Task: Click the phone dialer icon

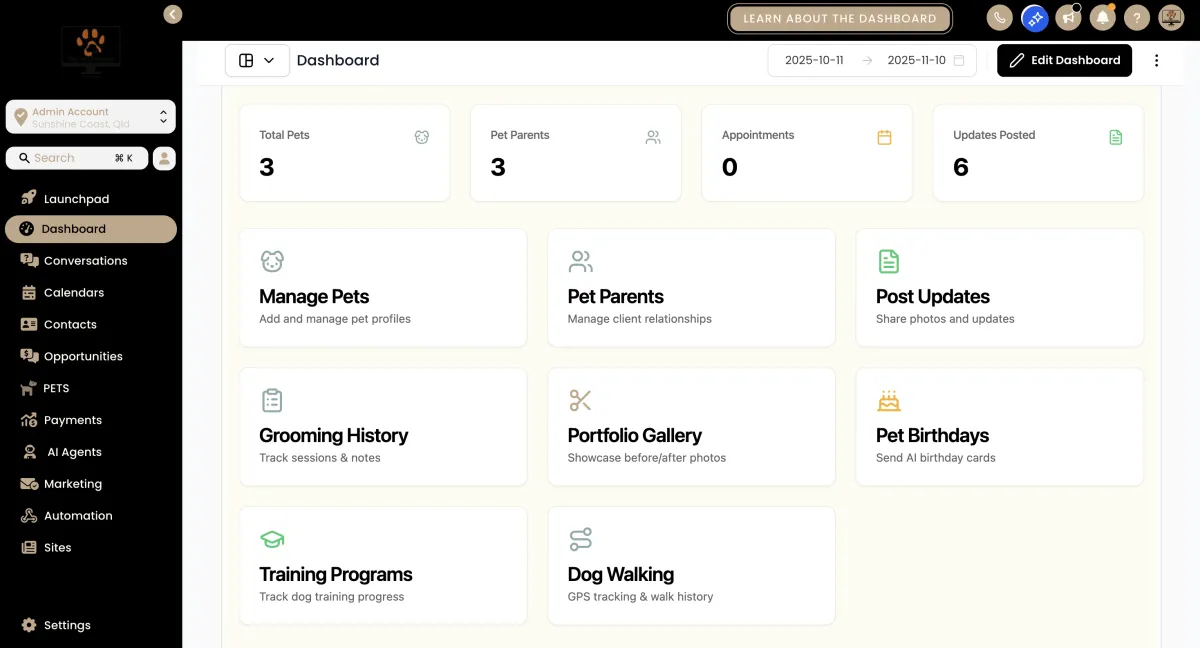Action: tap(999, 18)
